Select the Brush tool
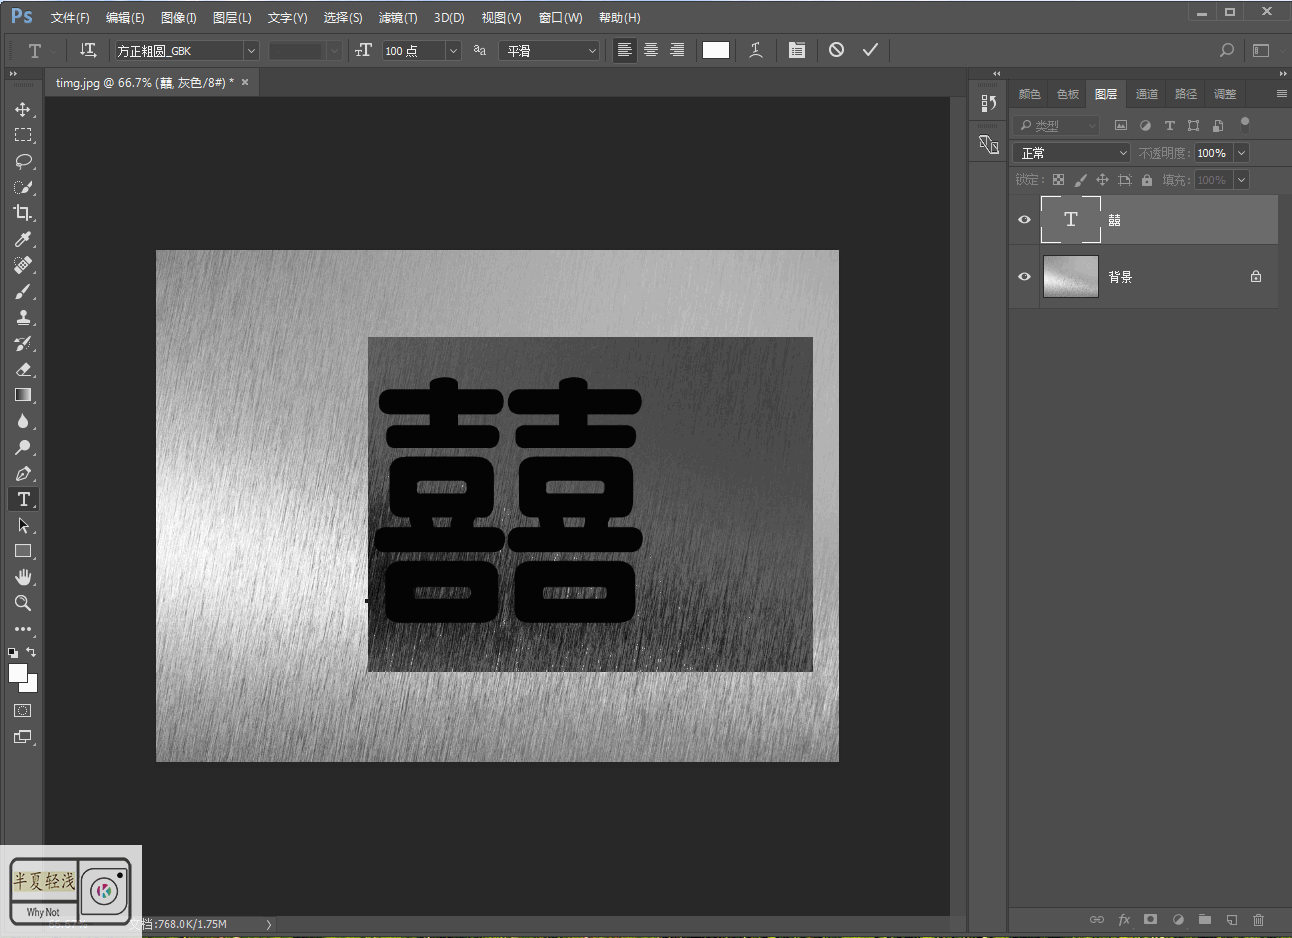1292x938 pixels. click(23, 291)
